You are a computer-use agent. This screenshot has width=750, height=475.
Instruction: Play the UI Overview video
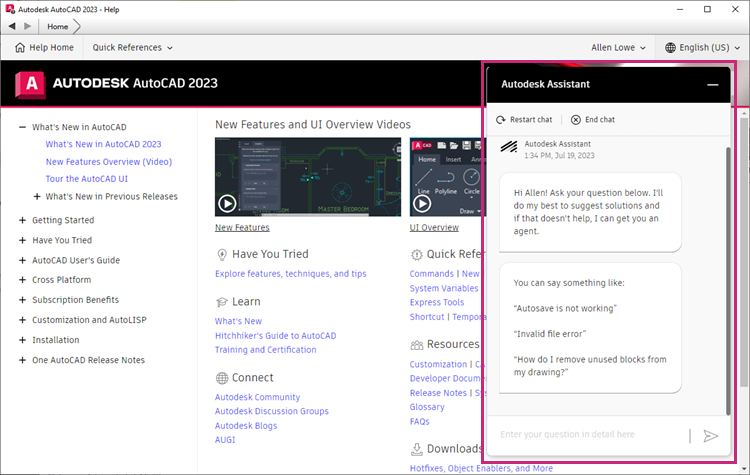[x=421, y=204]
